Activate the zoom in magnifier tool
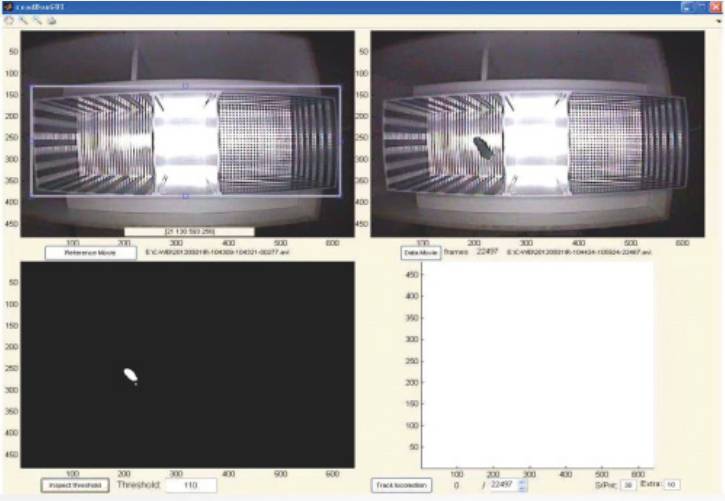Screen dimensions: 725x501 [23, 20]
